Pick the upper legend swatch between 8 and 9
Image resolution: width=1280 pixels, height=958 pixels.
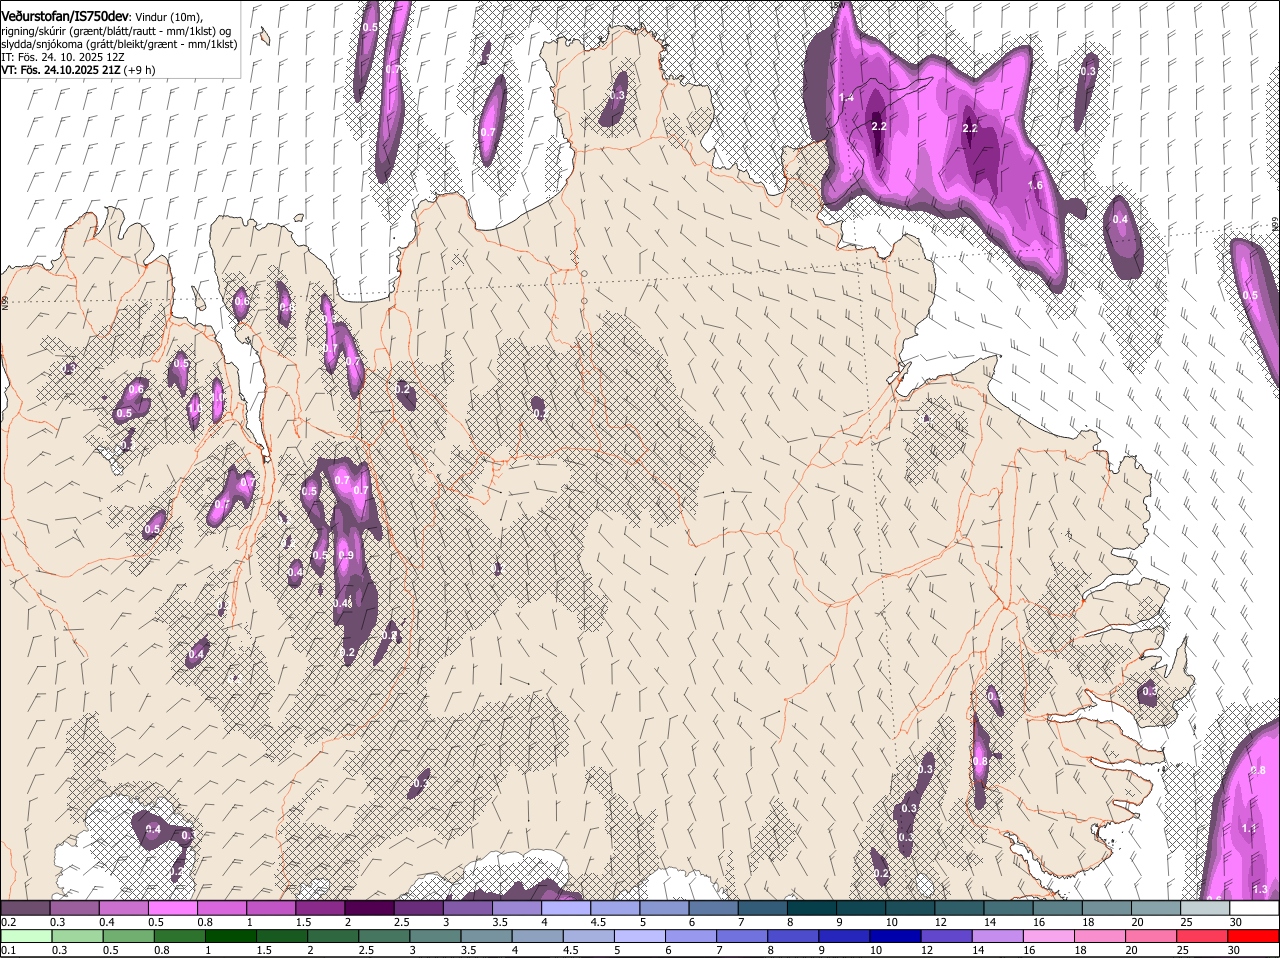[x=813, y=907]
